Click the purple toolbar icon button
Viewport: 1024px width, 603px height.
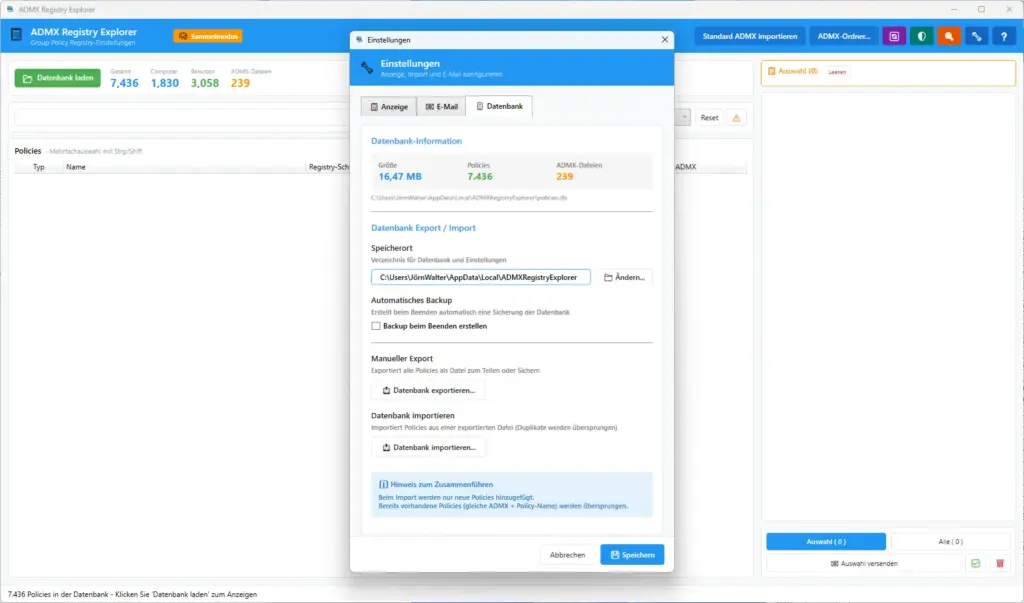[894, 36]
